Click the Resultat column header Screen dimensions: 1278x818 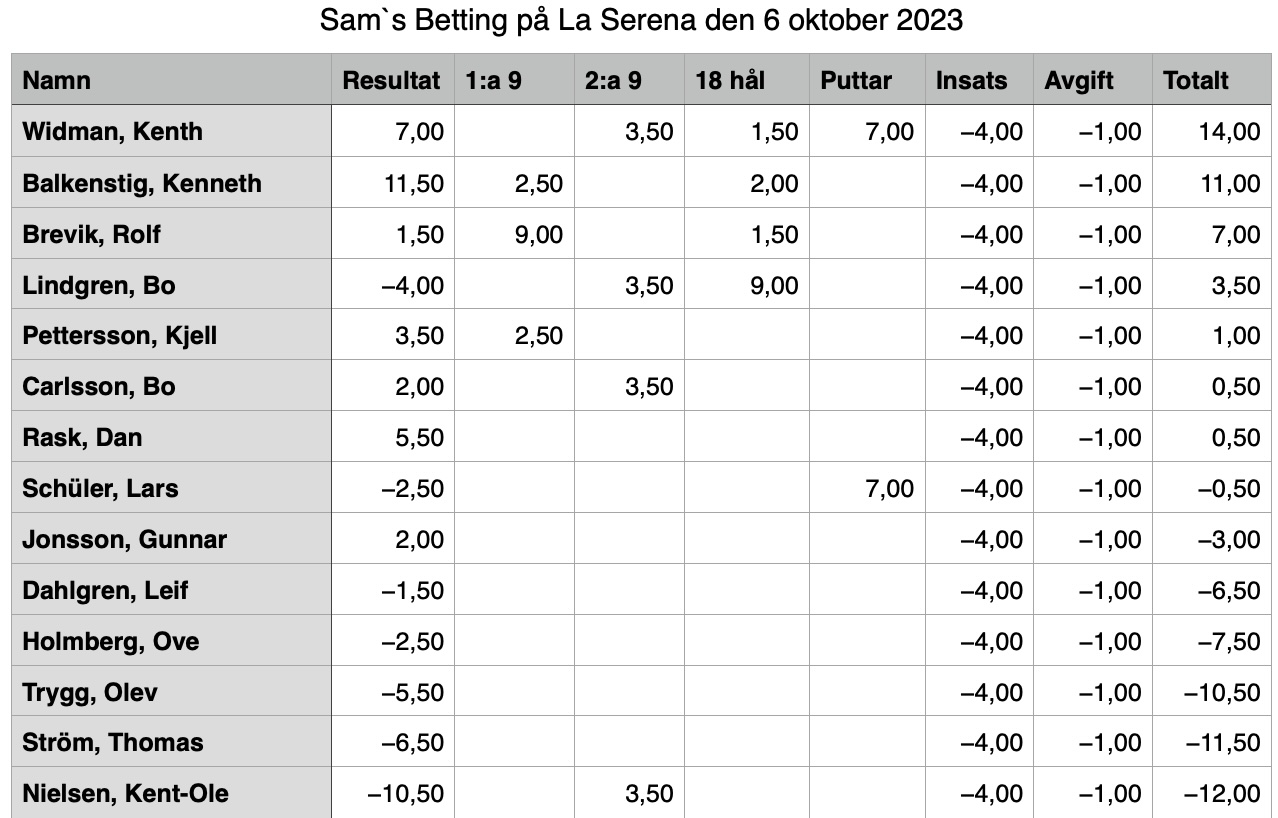pyautogui.click(x=392, y=80)
